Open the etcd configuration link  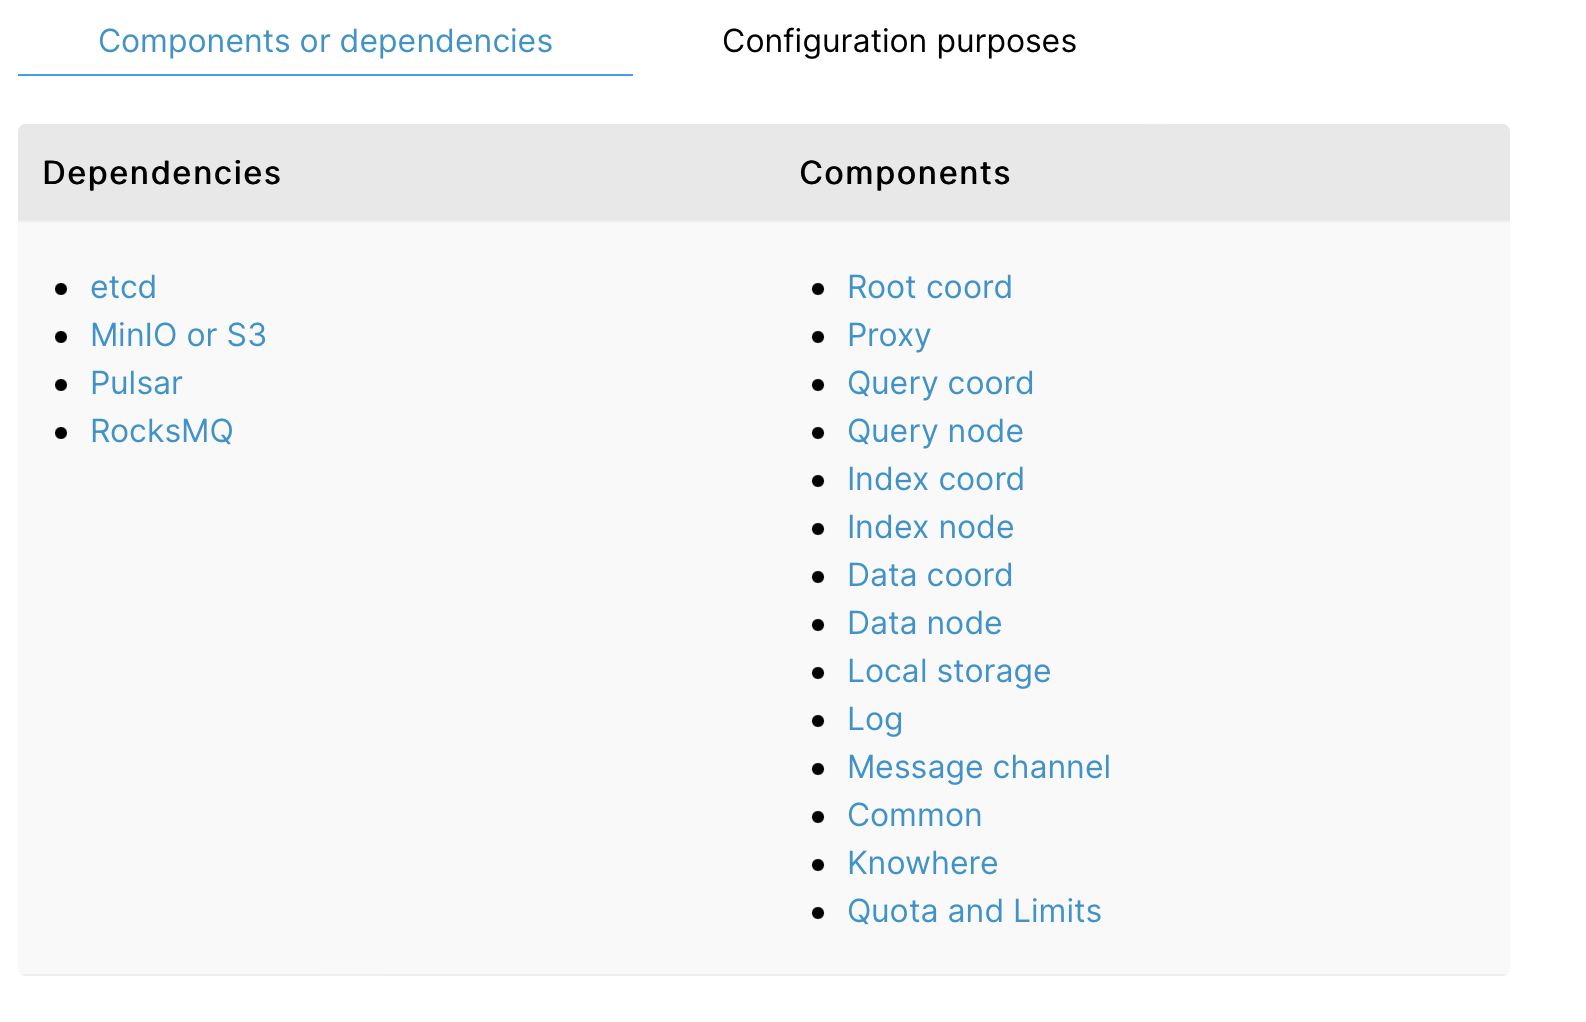coord(123,287)
